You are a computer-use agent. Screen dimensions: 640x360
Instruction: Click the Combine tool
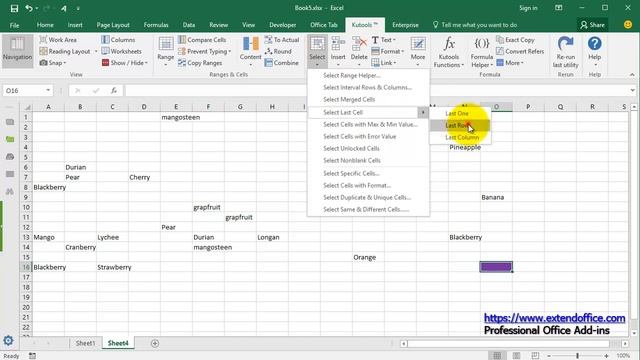281,63
